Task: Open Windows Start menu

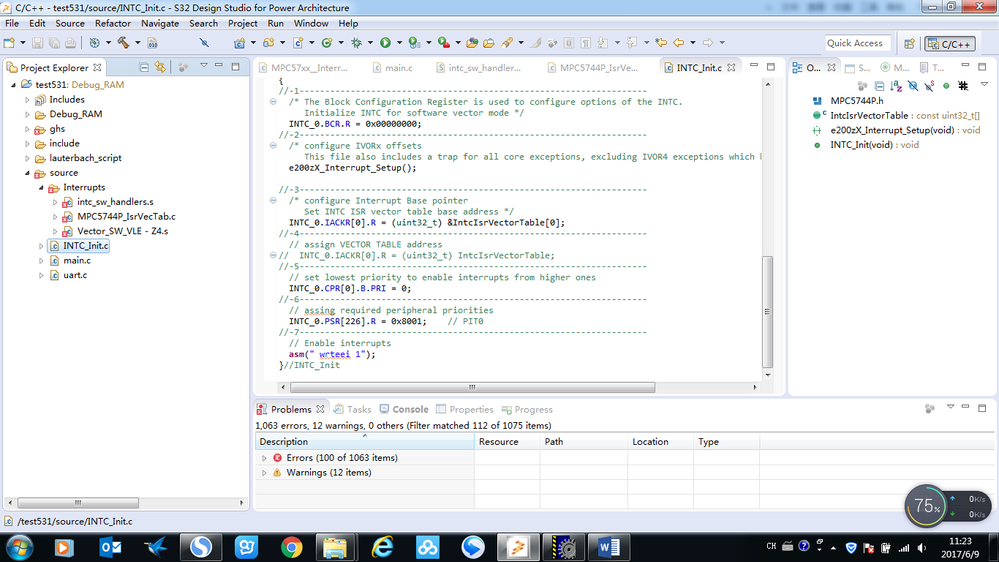Action: 20,547
